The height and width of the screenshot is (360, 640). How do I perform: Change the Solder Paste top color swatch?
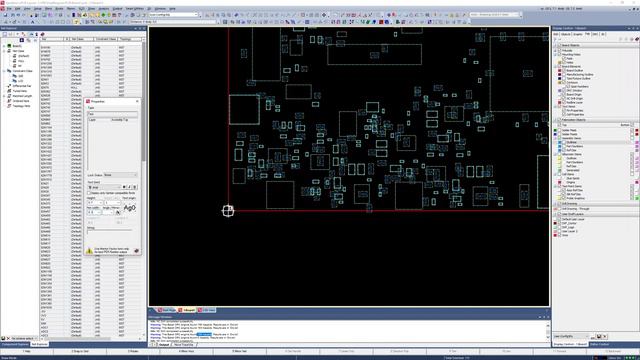[x=555, y=134]
